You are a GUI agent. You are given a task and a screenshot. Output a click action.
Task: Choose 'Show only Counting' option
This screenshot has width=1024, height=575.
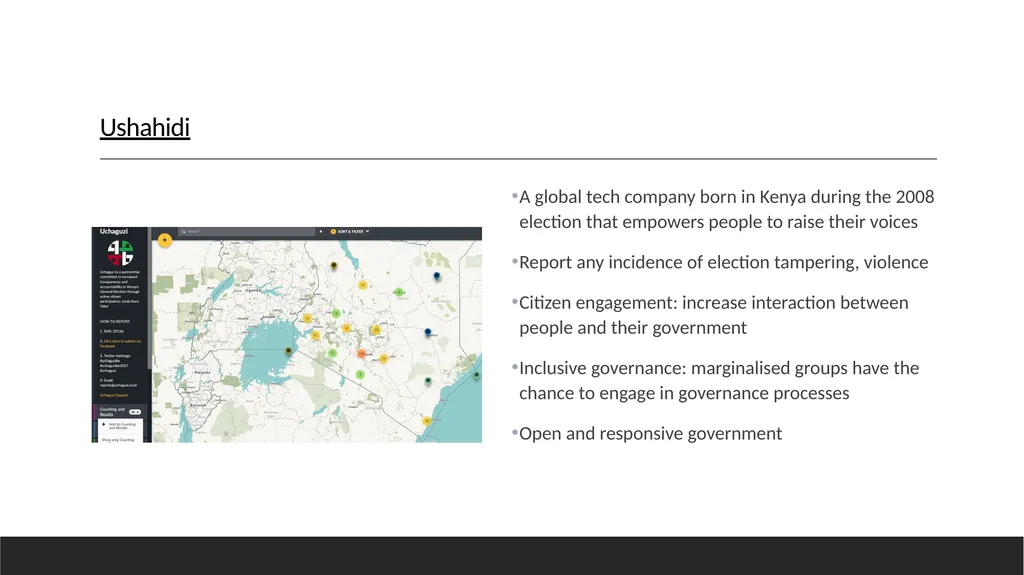pos(118,440)
